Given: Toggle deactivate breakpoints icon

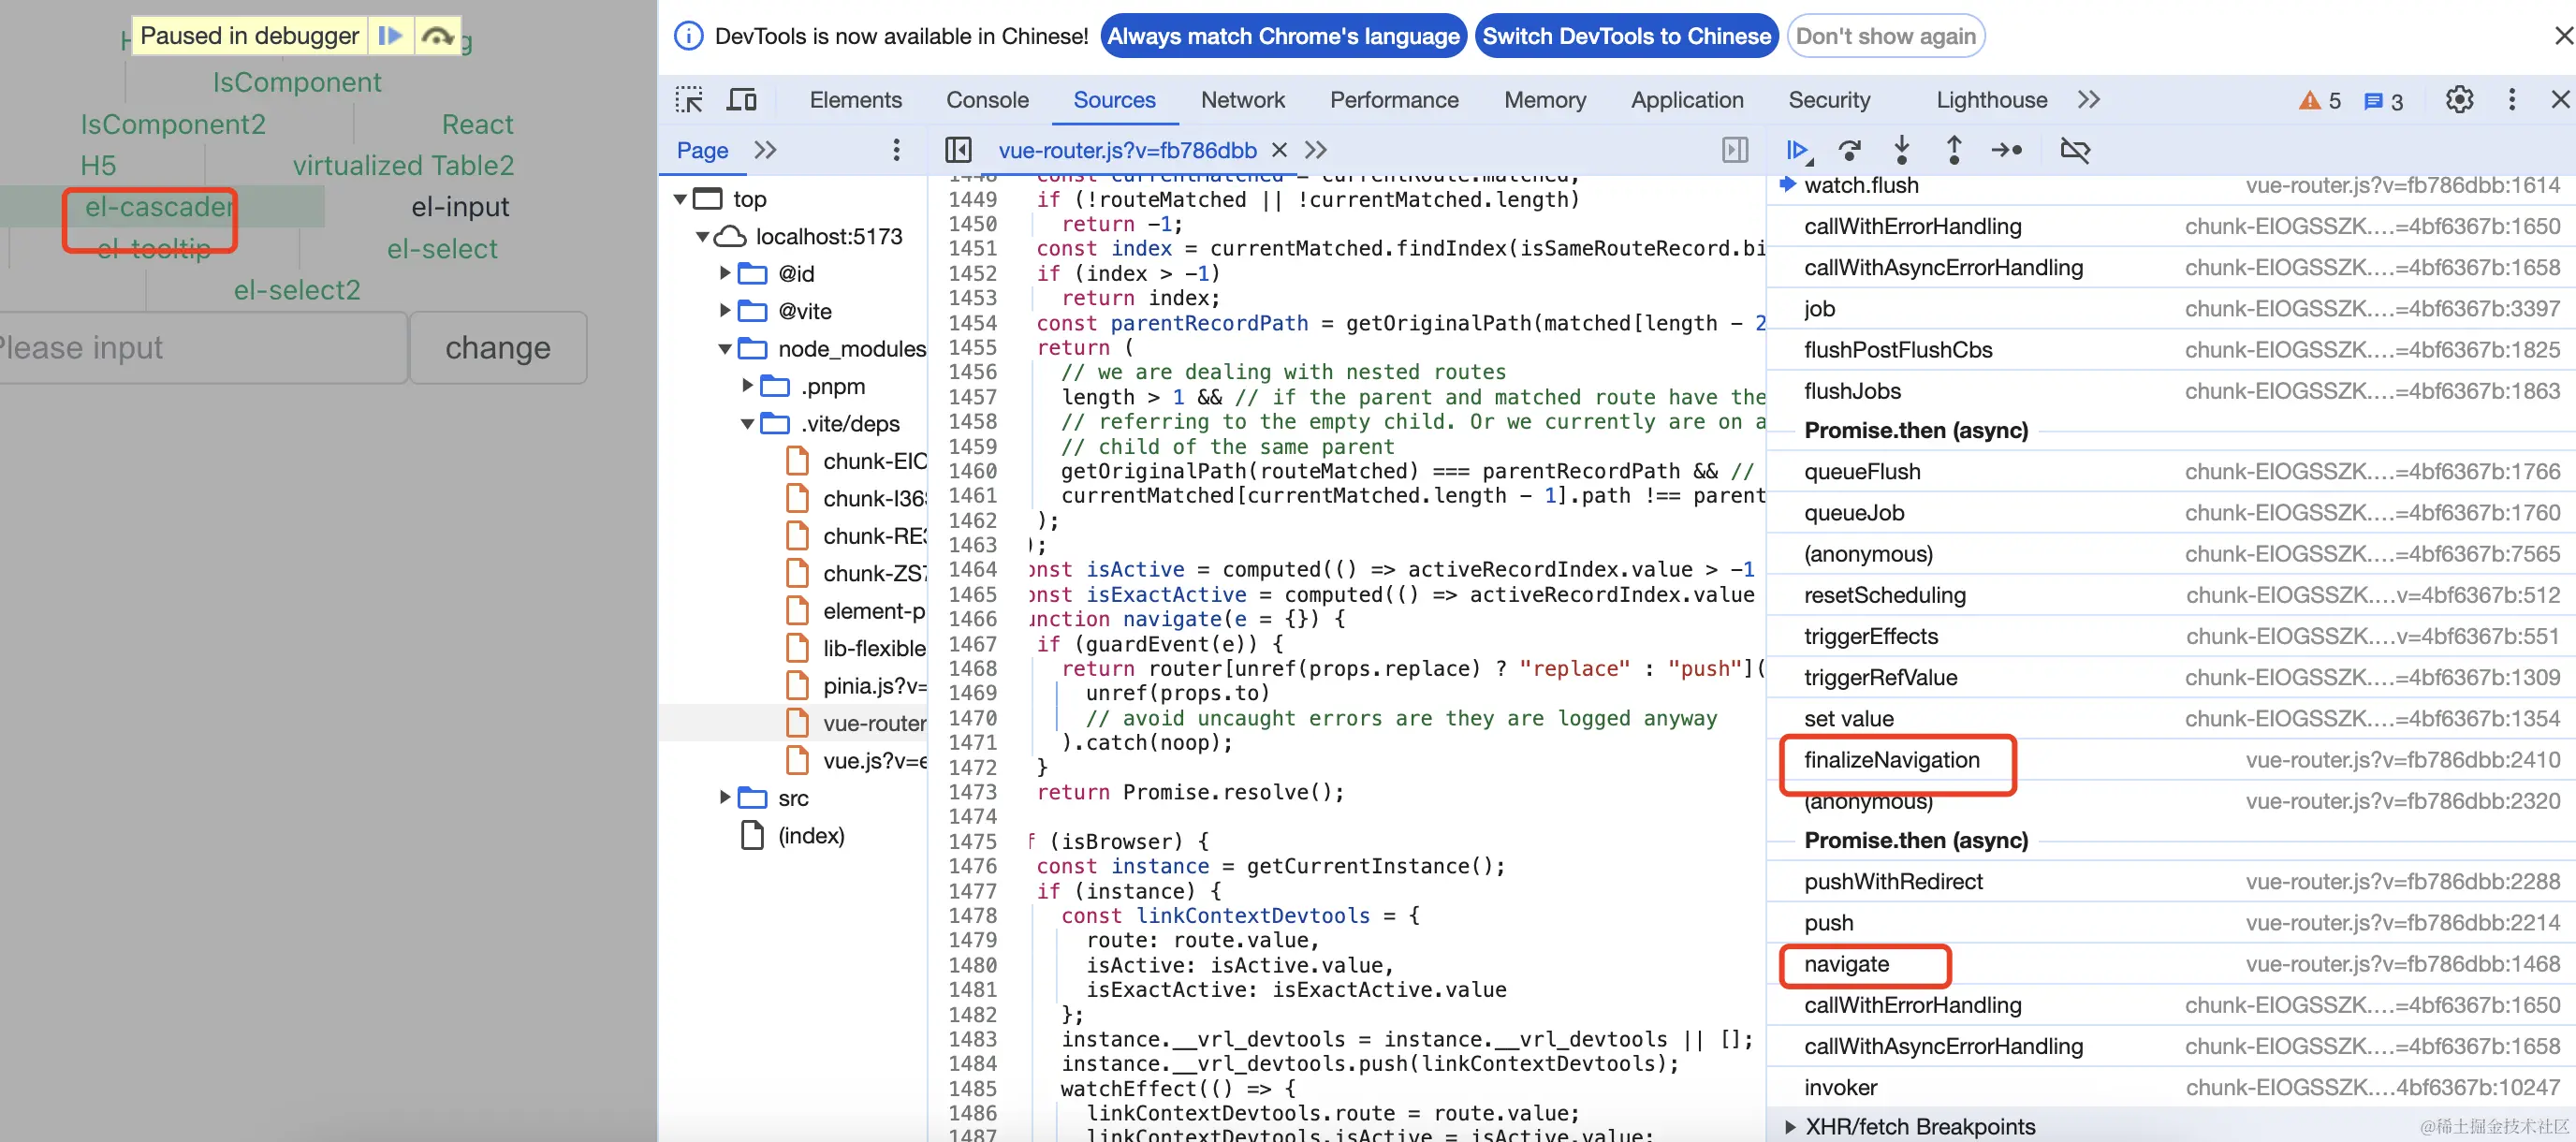Looking at the screenshot, I should point(2075,150).
